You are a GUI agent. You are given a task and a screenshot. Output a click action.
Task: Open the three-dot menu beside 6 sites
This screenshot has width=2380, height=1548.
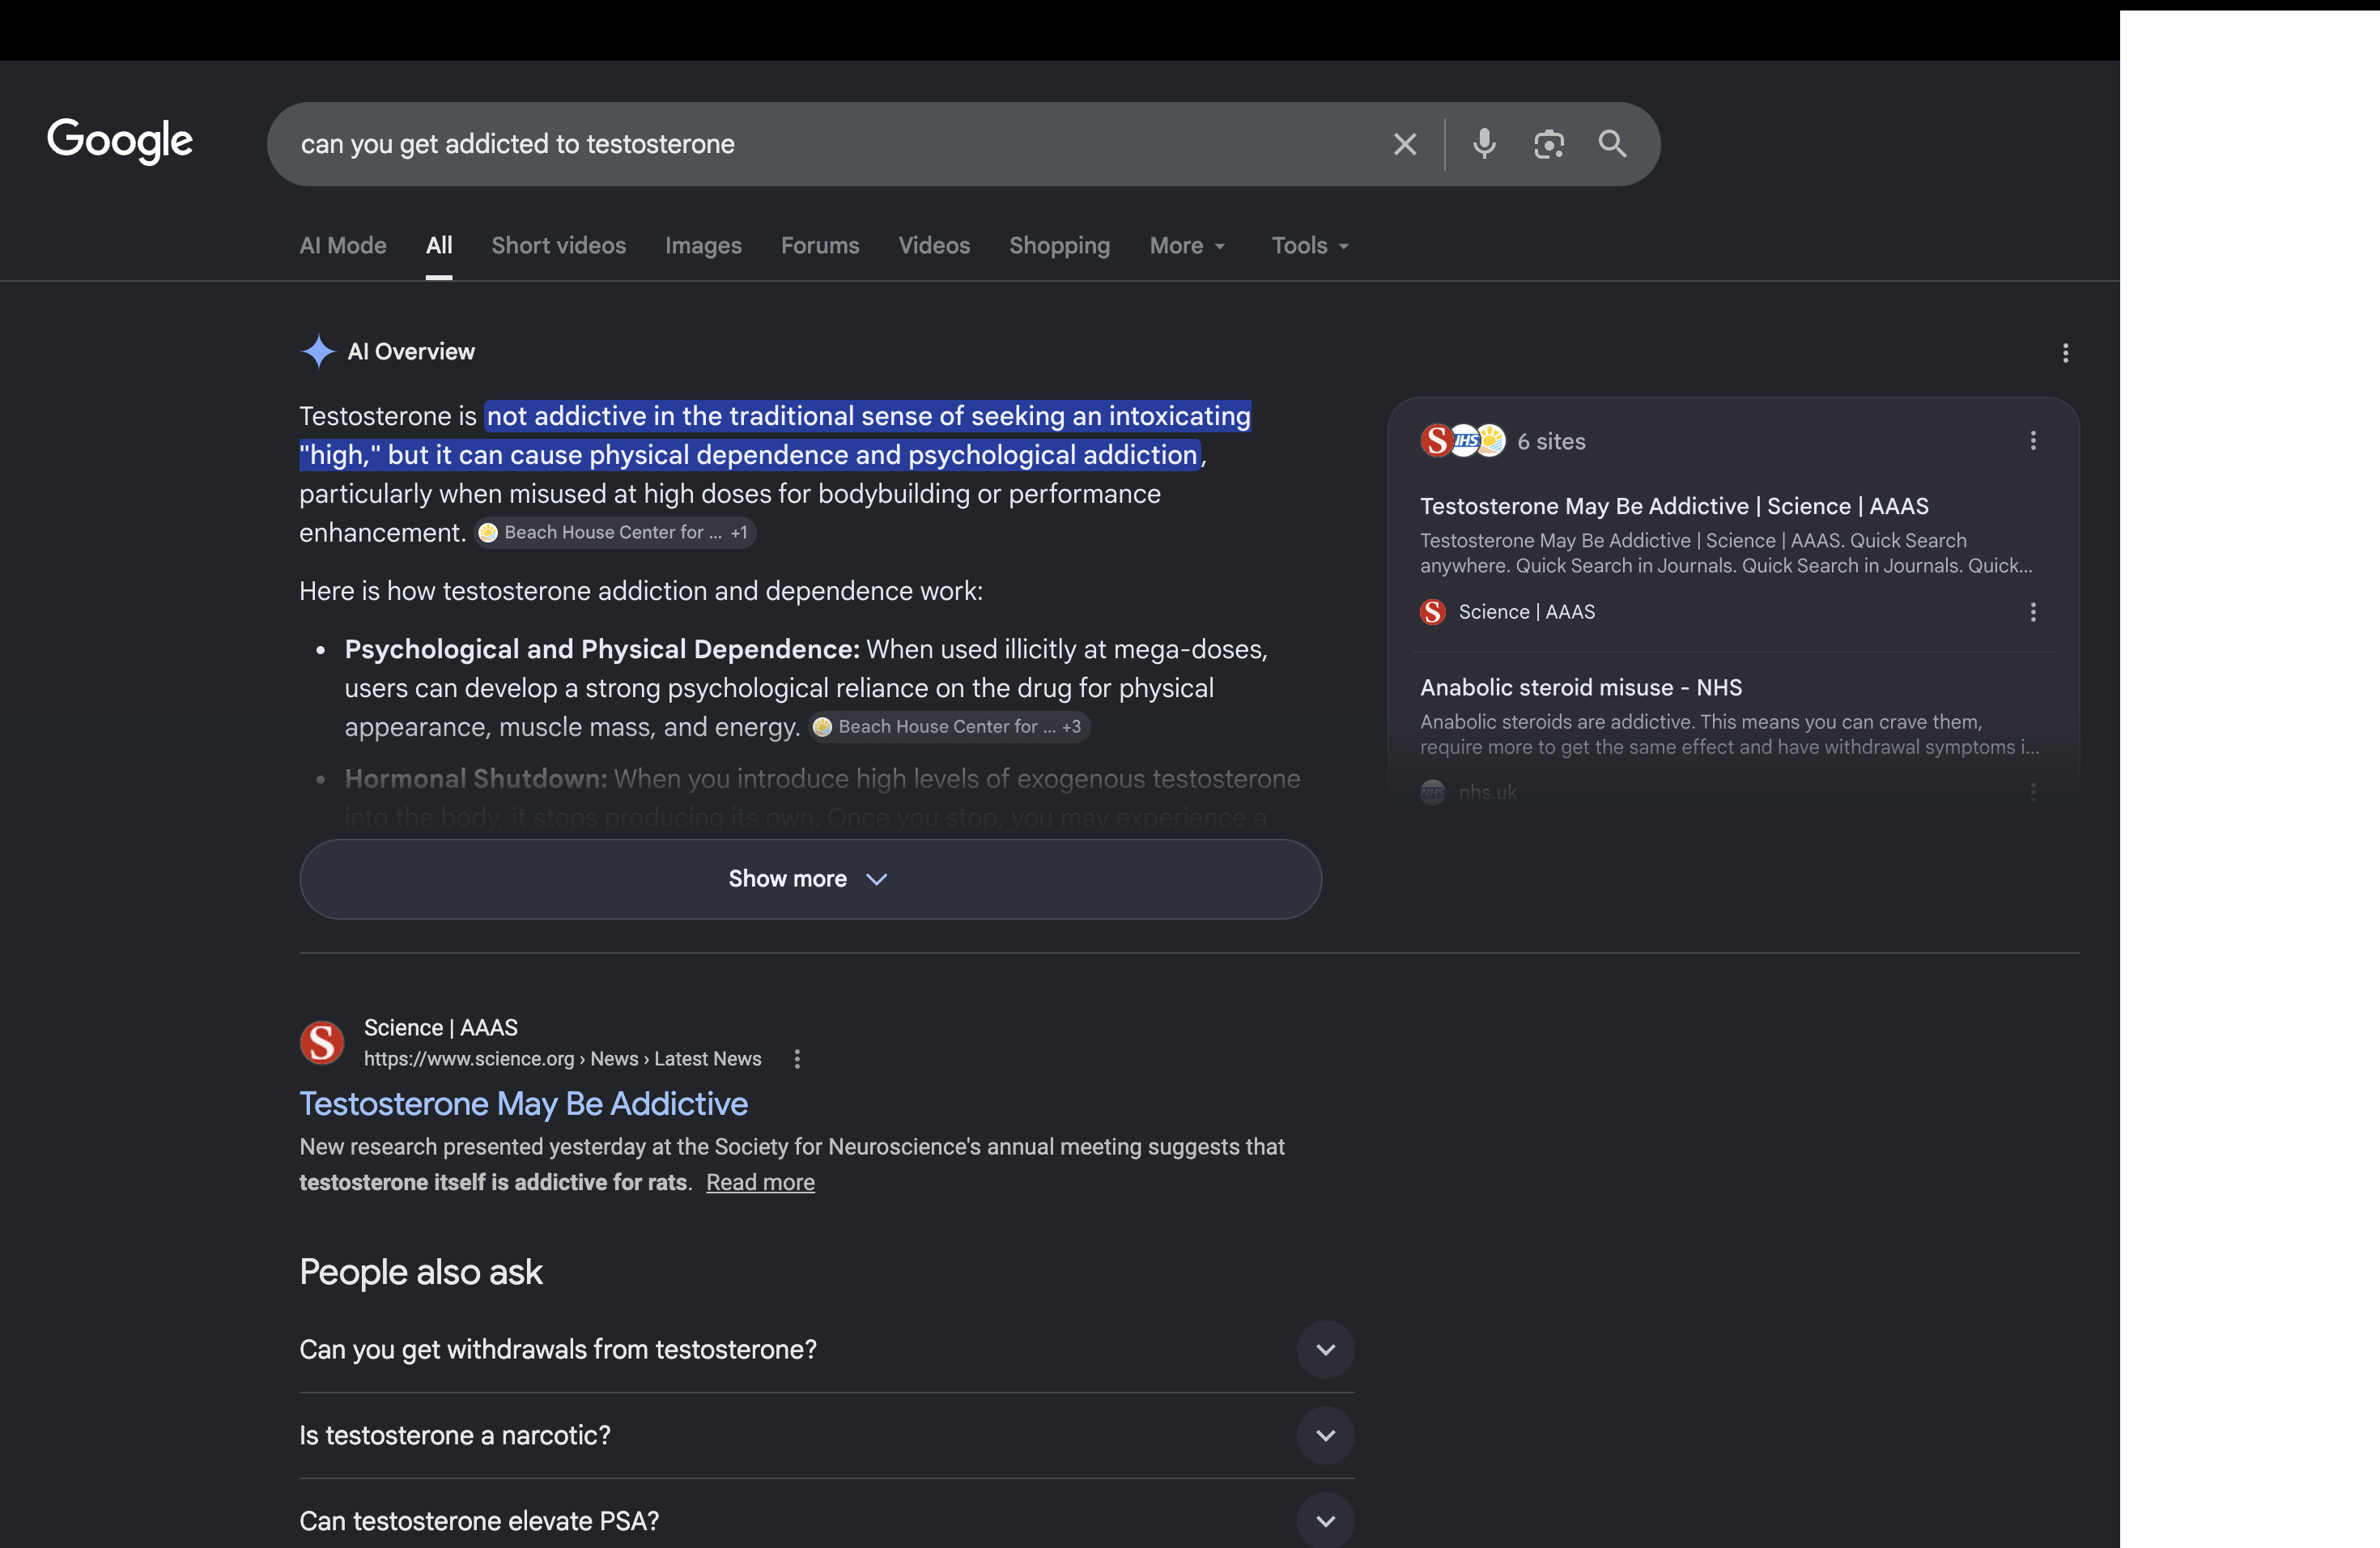point(2032,440)
